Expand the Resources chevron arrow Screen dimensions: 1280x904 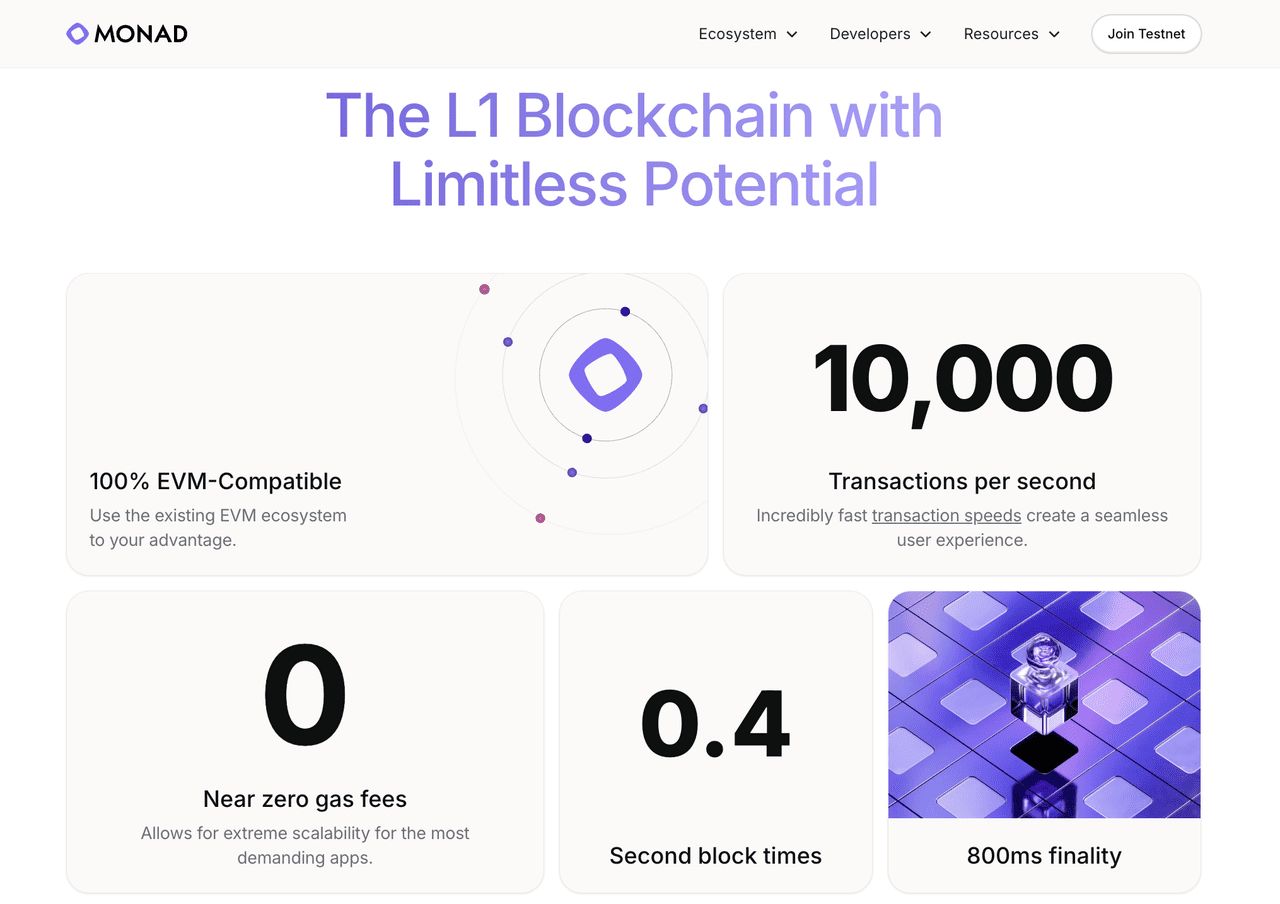point(1054,34)
